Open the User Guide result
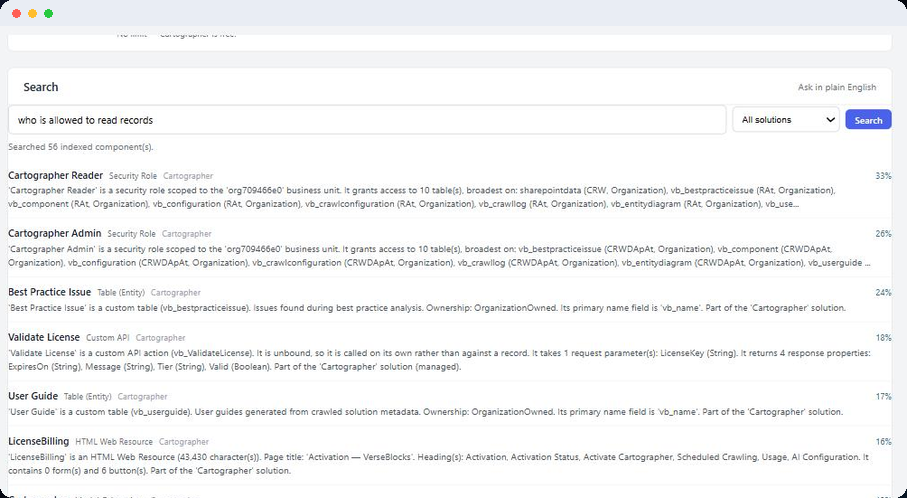The image size is (907, 498). coord(33,396)
